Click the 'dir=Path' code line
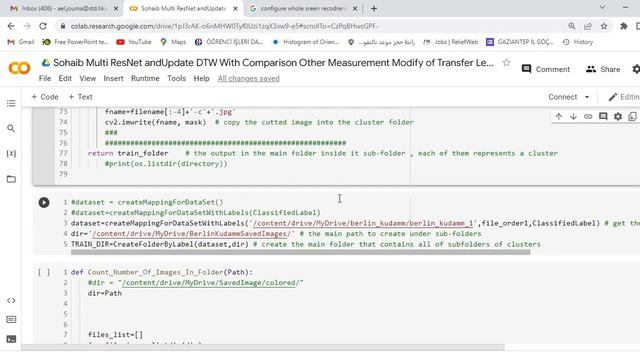The height and width of the screenshot is (360, 640). 105,293
